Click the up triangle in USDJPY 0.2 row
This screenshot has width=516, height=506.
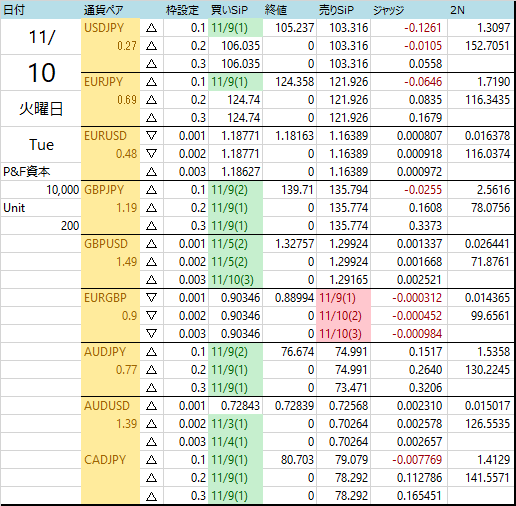[152, 46]
